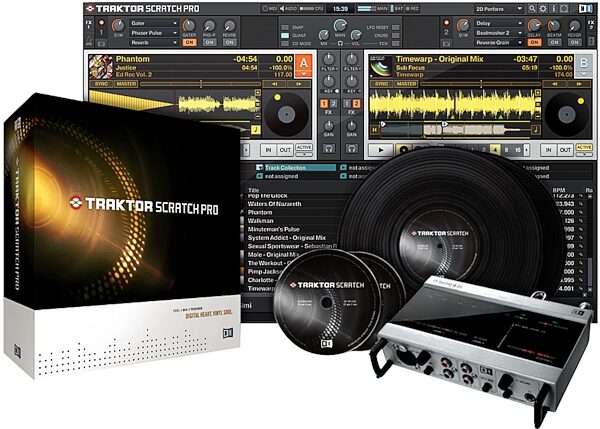
Task: Enable the SNAP checkbox
Action: (x=285, y=28)
